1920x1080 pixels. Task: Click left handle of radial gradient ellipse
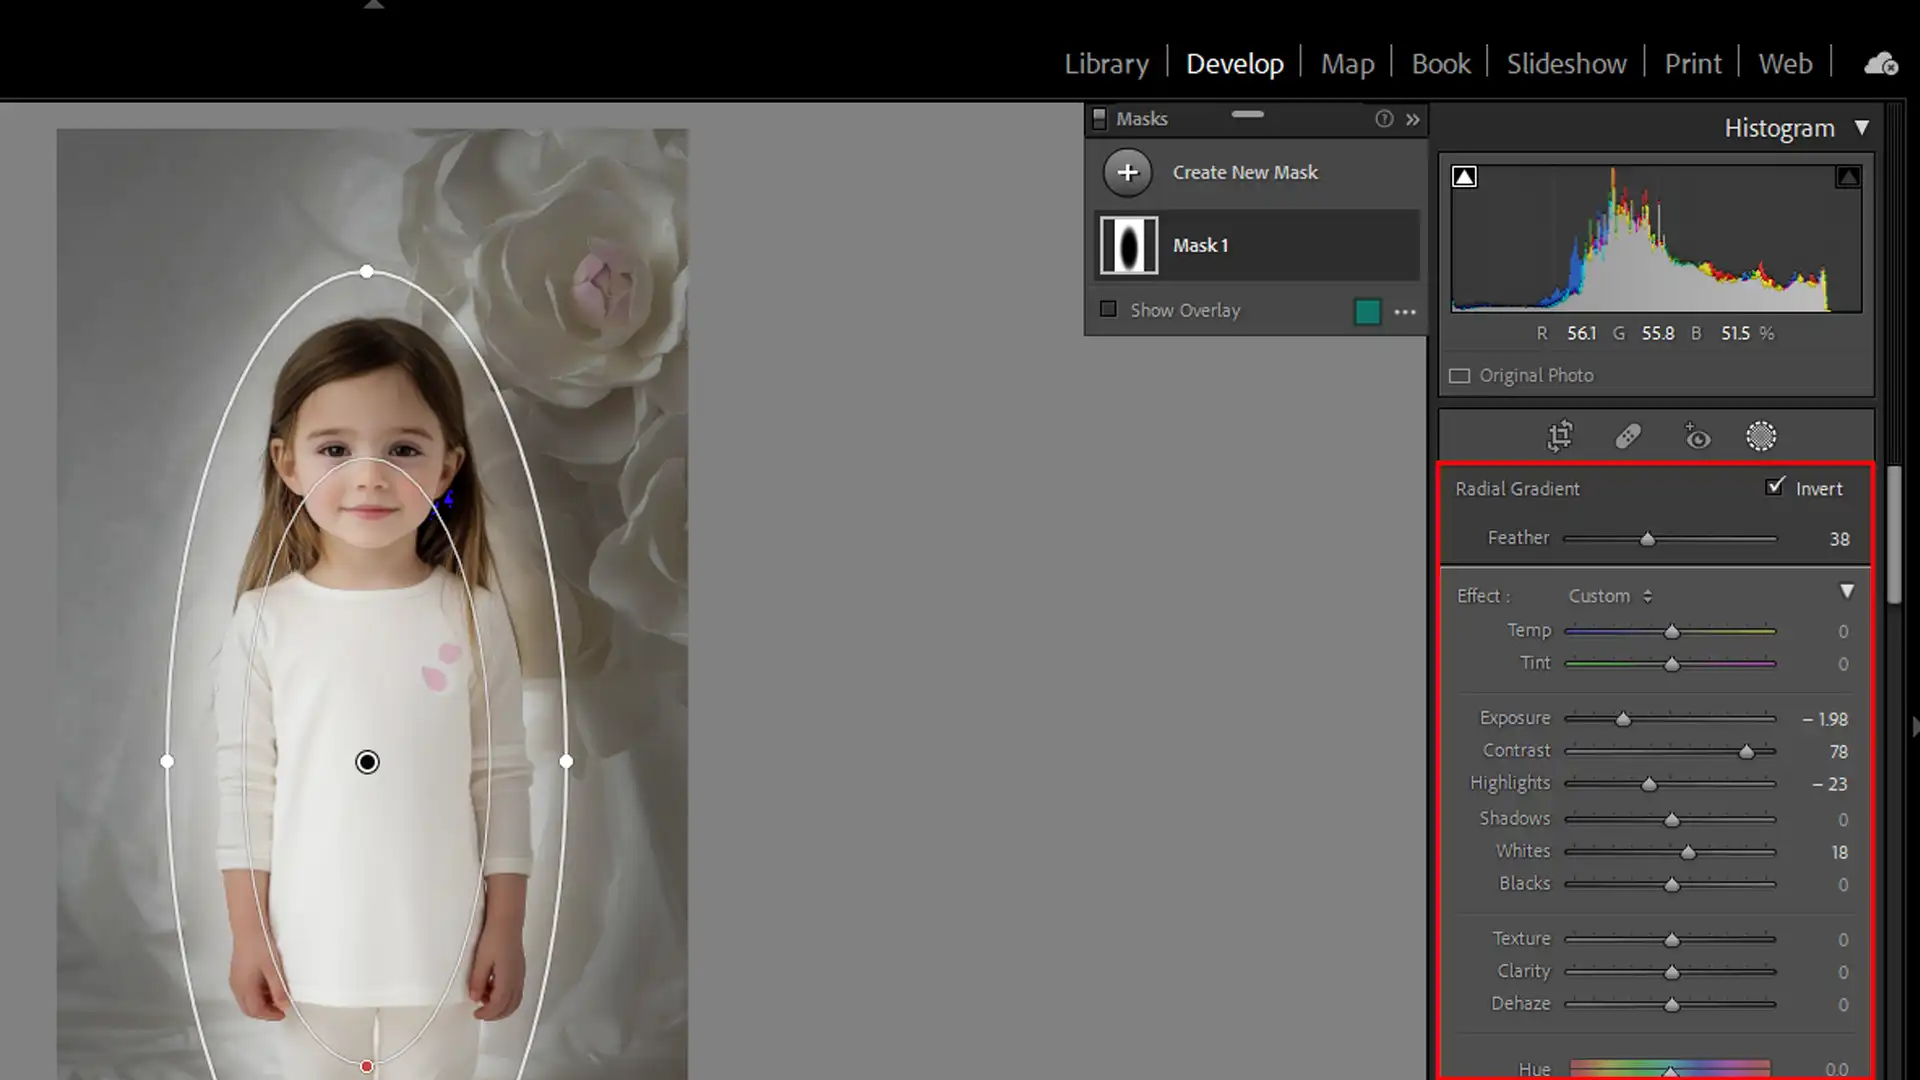pos(167,761)
